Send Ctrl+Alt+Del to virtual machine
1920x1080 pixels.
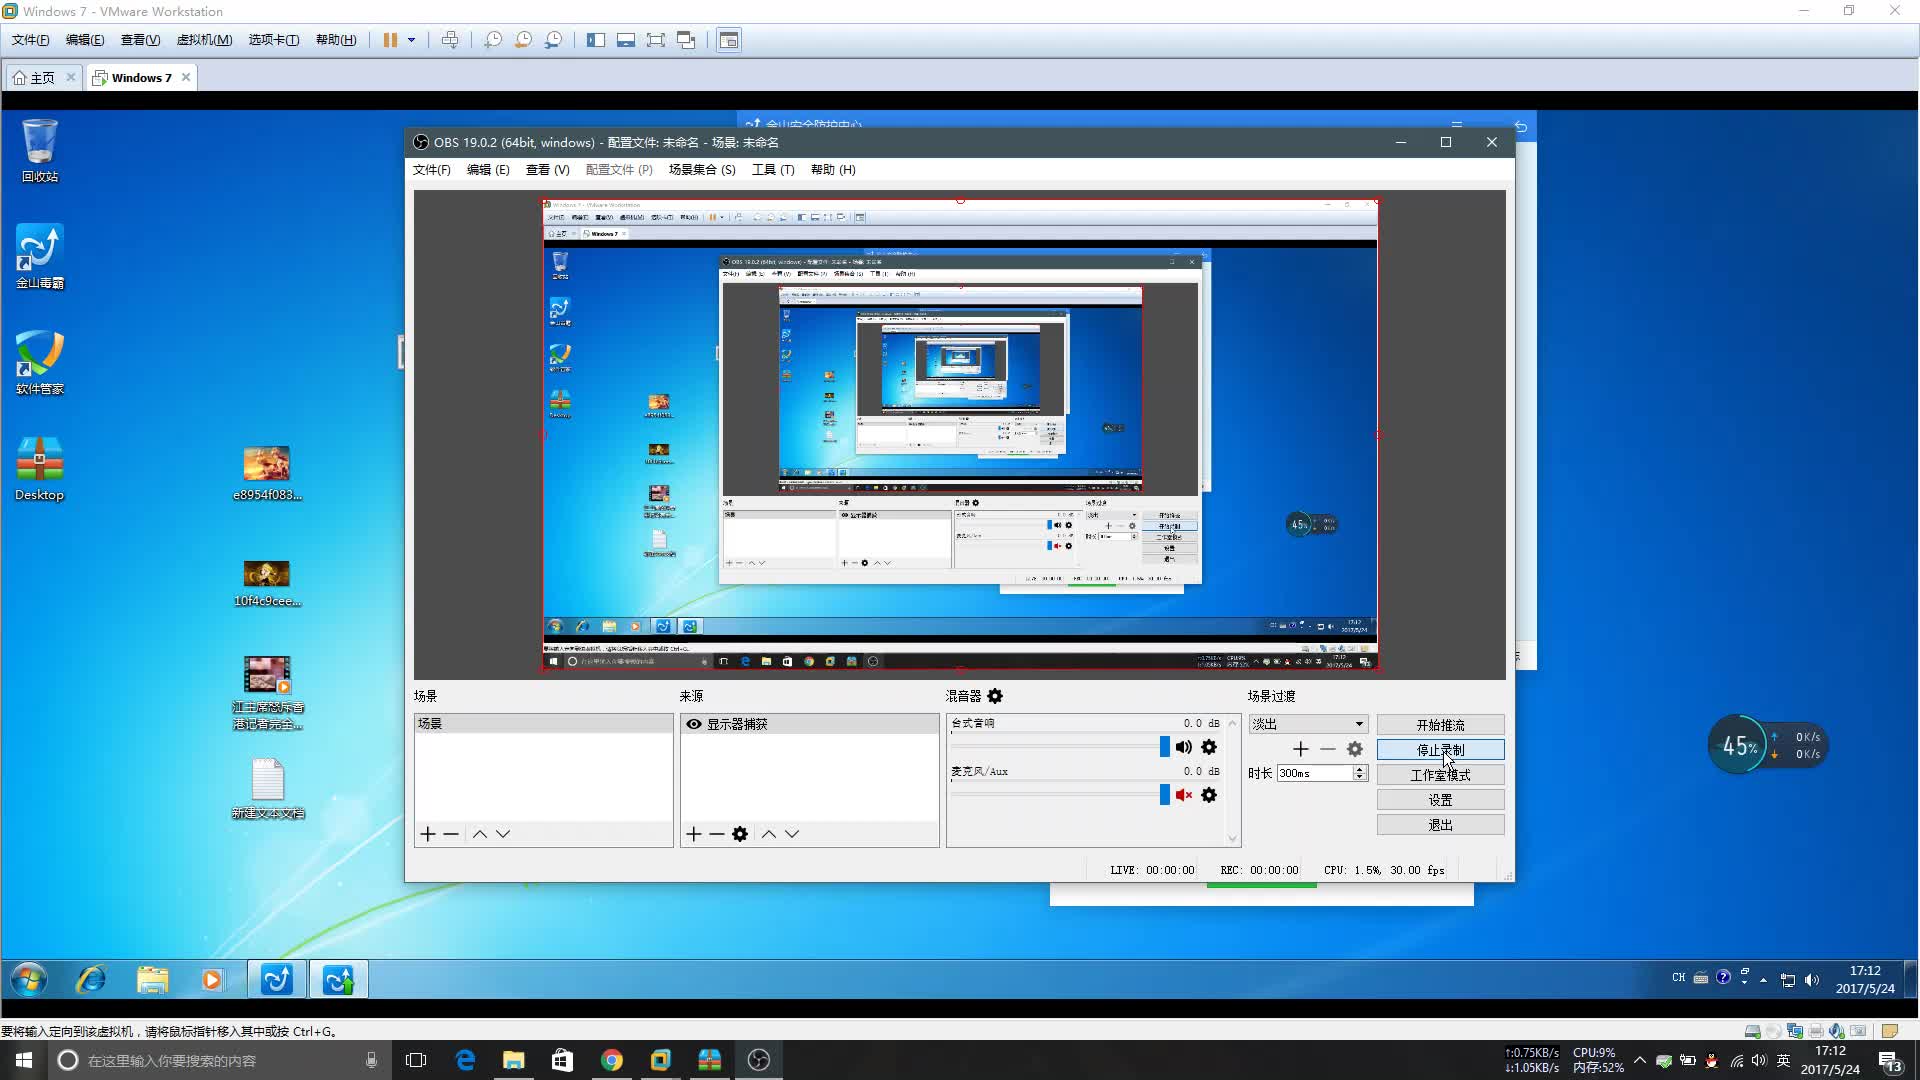pyautogui.click(x=450, y=40)
